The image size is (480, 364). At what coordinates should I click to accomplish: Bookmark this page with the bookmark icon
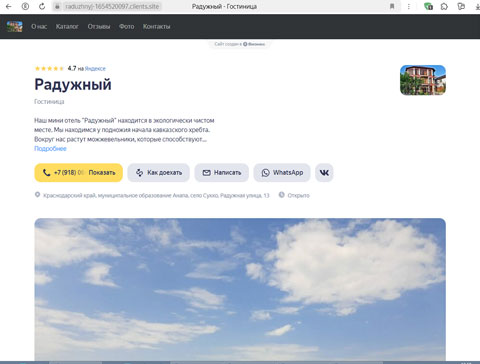click(x=392, y=6)
